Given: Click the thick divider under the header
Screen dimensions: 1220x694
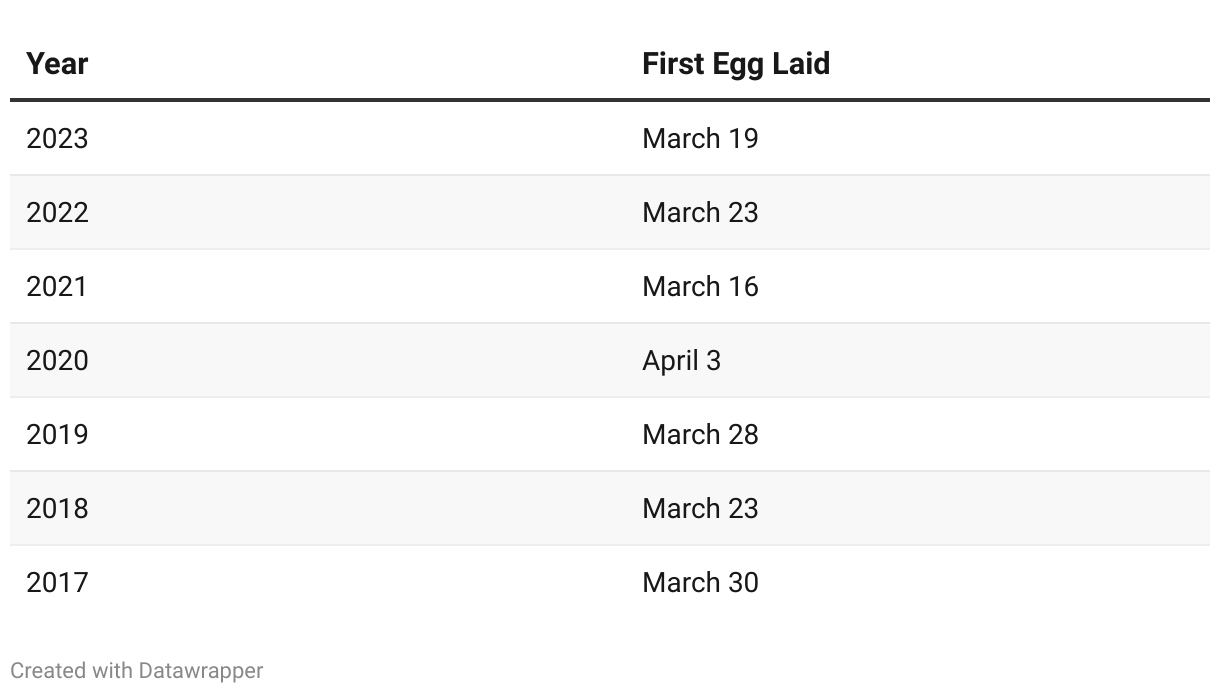Looking at the screenshot, I should pos(610,100).
